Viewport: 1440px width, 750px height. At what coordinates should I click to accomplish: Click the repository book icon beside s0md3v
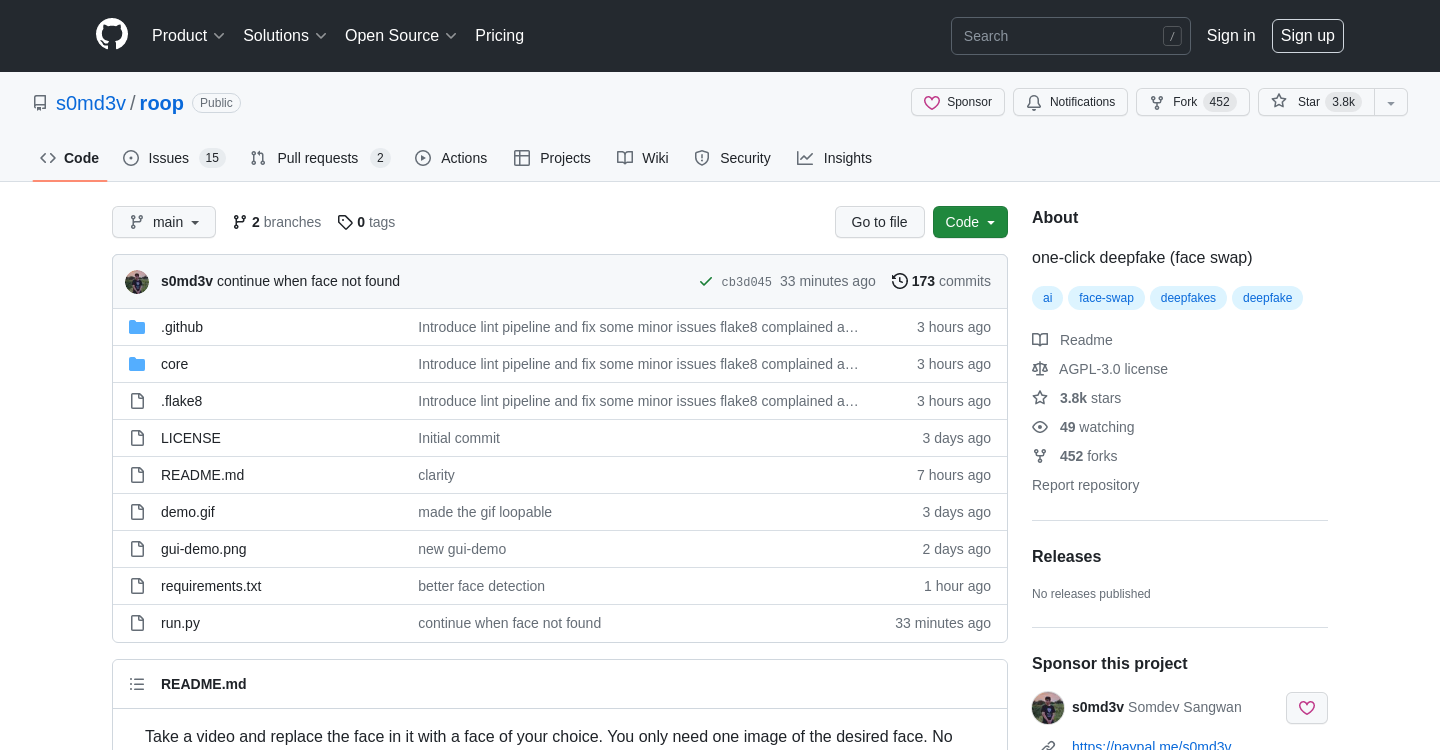coord(40,103)
